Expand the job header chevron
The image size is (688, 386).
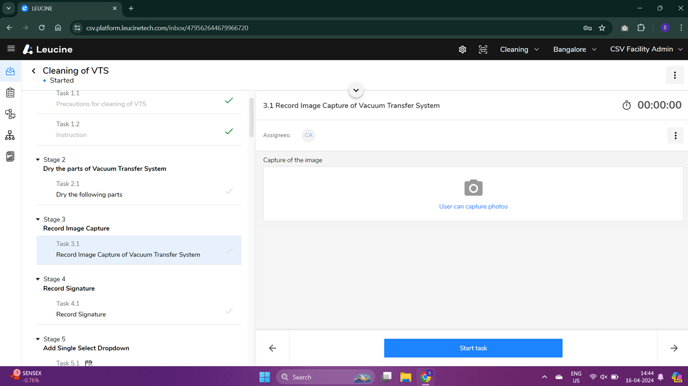point(356,90)
